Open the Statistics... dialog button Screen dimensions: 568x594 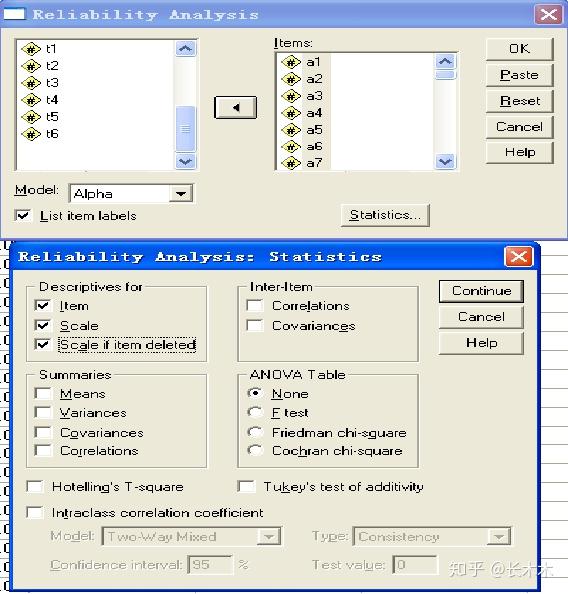pyautogui.click(x=385, y=215)
